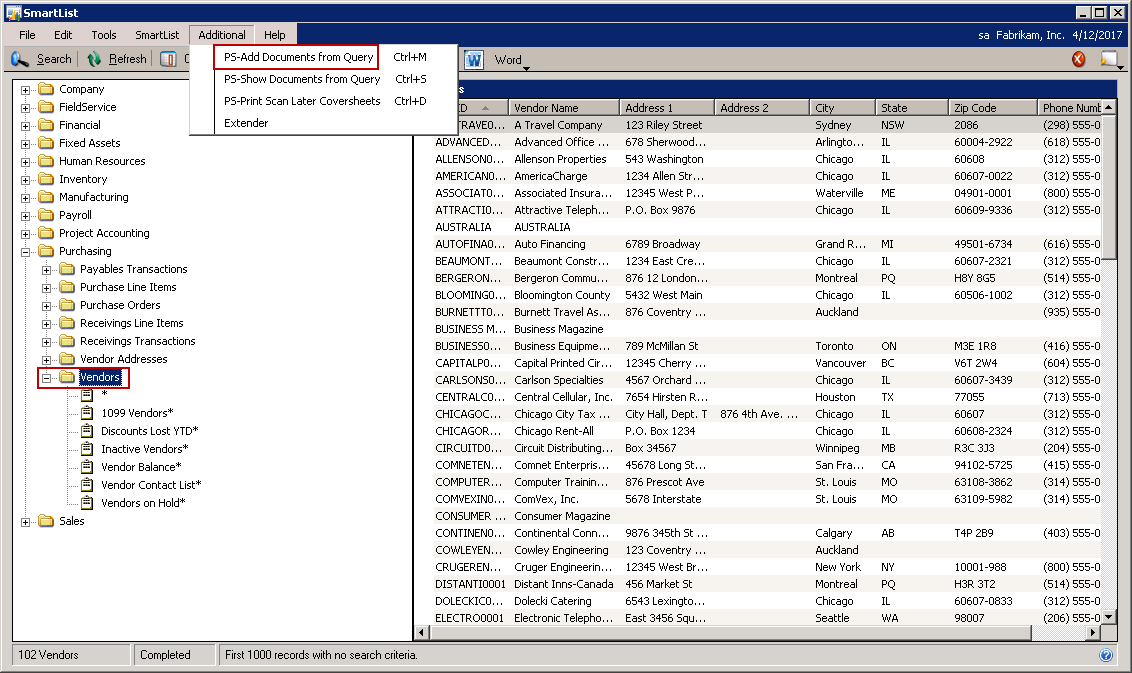The height and width of the screenshot is (673, 1132).
Task: Open the 1099 Vendors* favorite icon
Action: pyautogui.click(x=87, y=413)
